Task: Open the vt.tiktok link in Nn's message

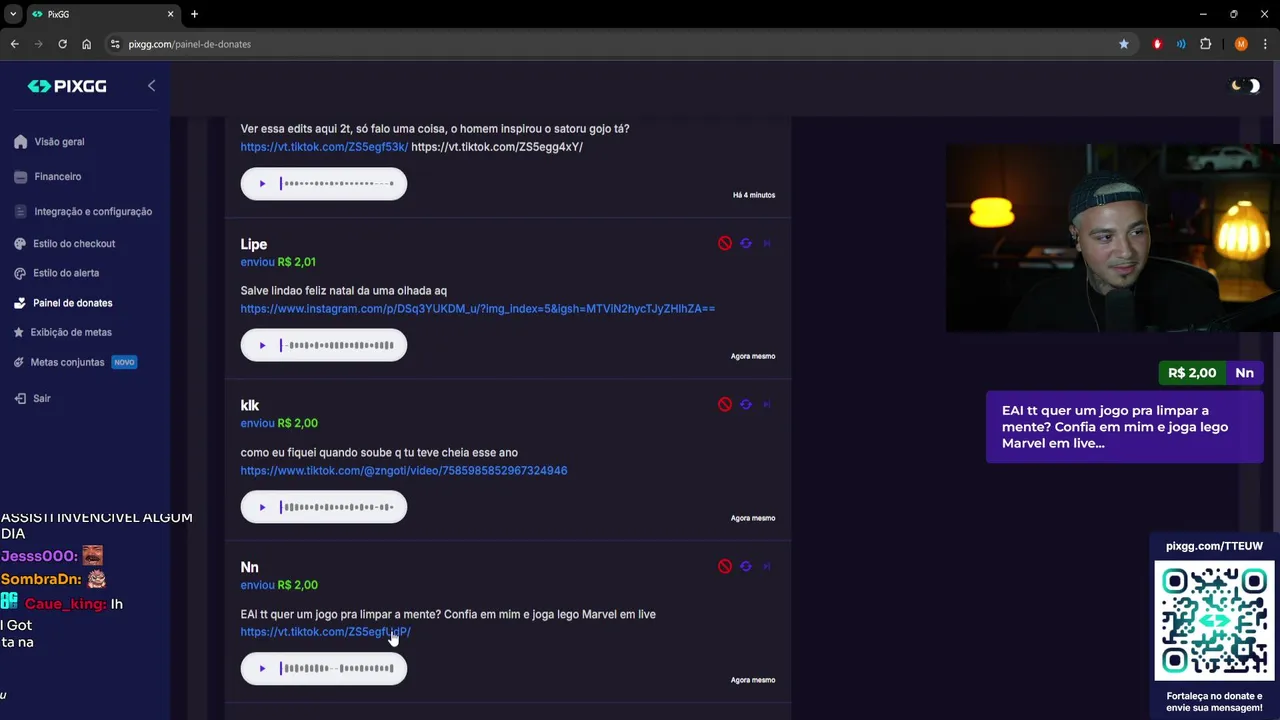Action: click(325, 632)
